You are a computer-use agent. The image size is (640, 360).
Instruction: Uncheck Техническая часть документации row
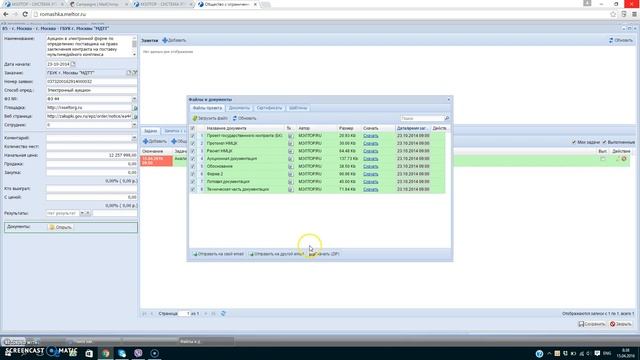click(x=193, y=189)
